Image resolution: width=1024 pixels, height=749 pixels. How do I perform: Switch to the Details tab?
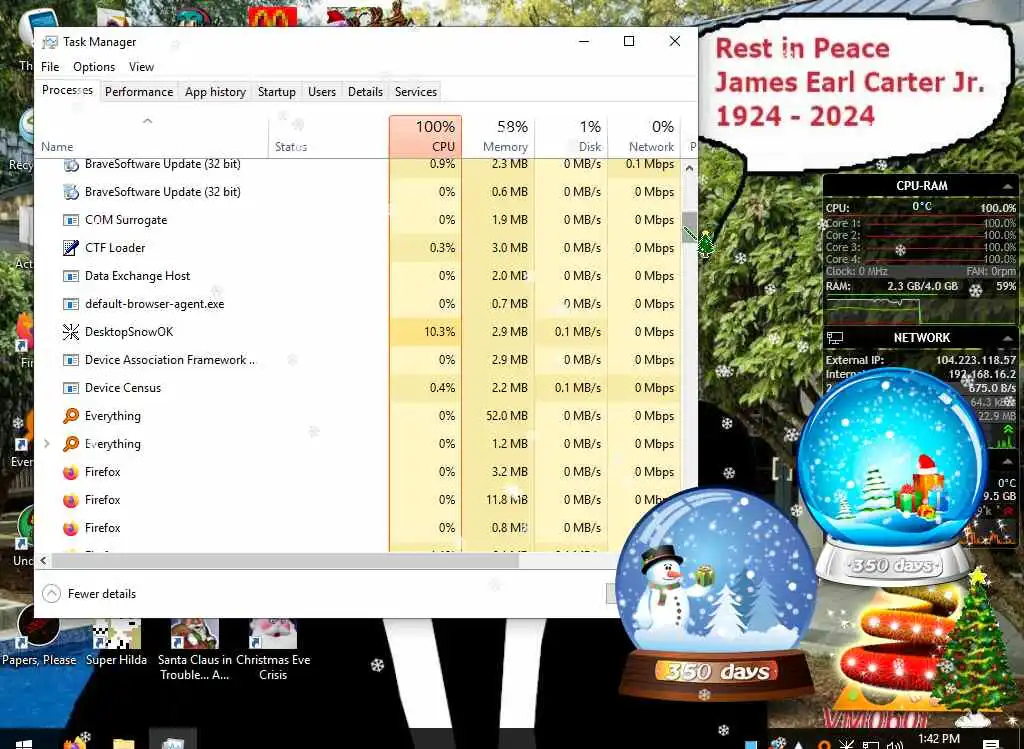pyautogui.click(x=365, y=92)
